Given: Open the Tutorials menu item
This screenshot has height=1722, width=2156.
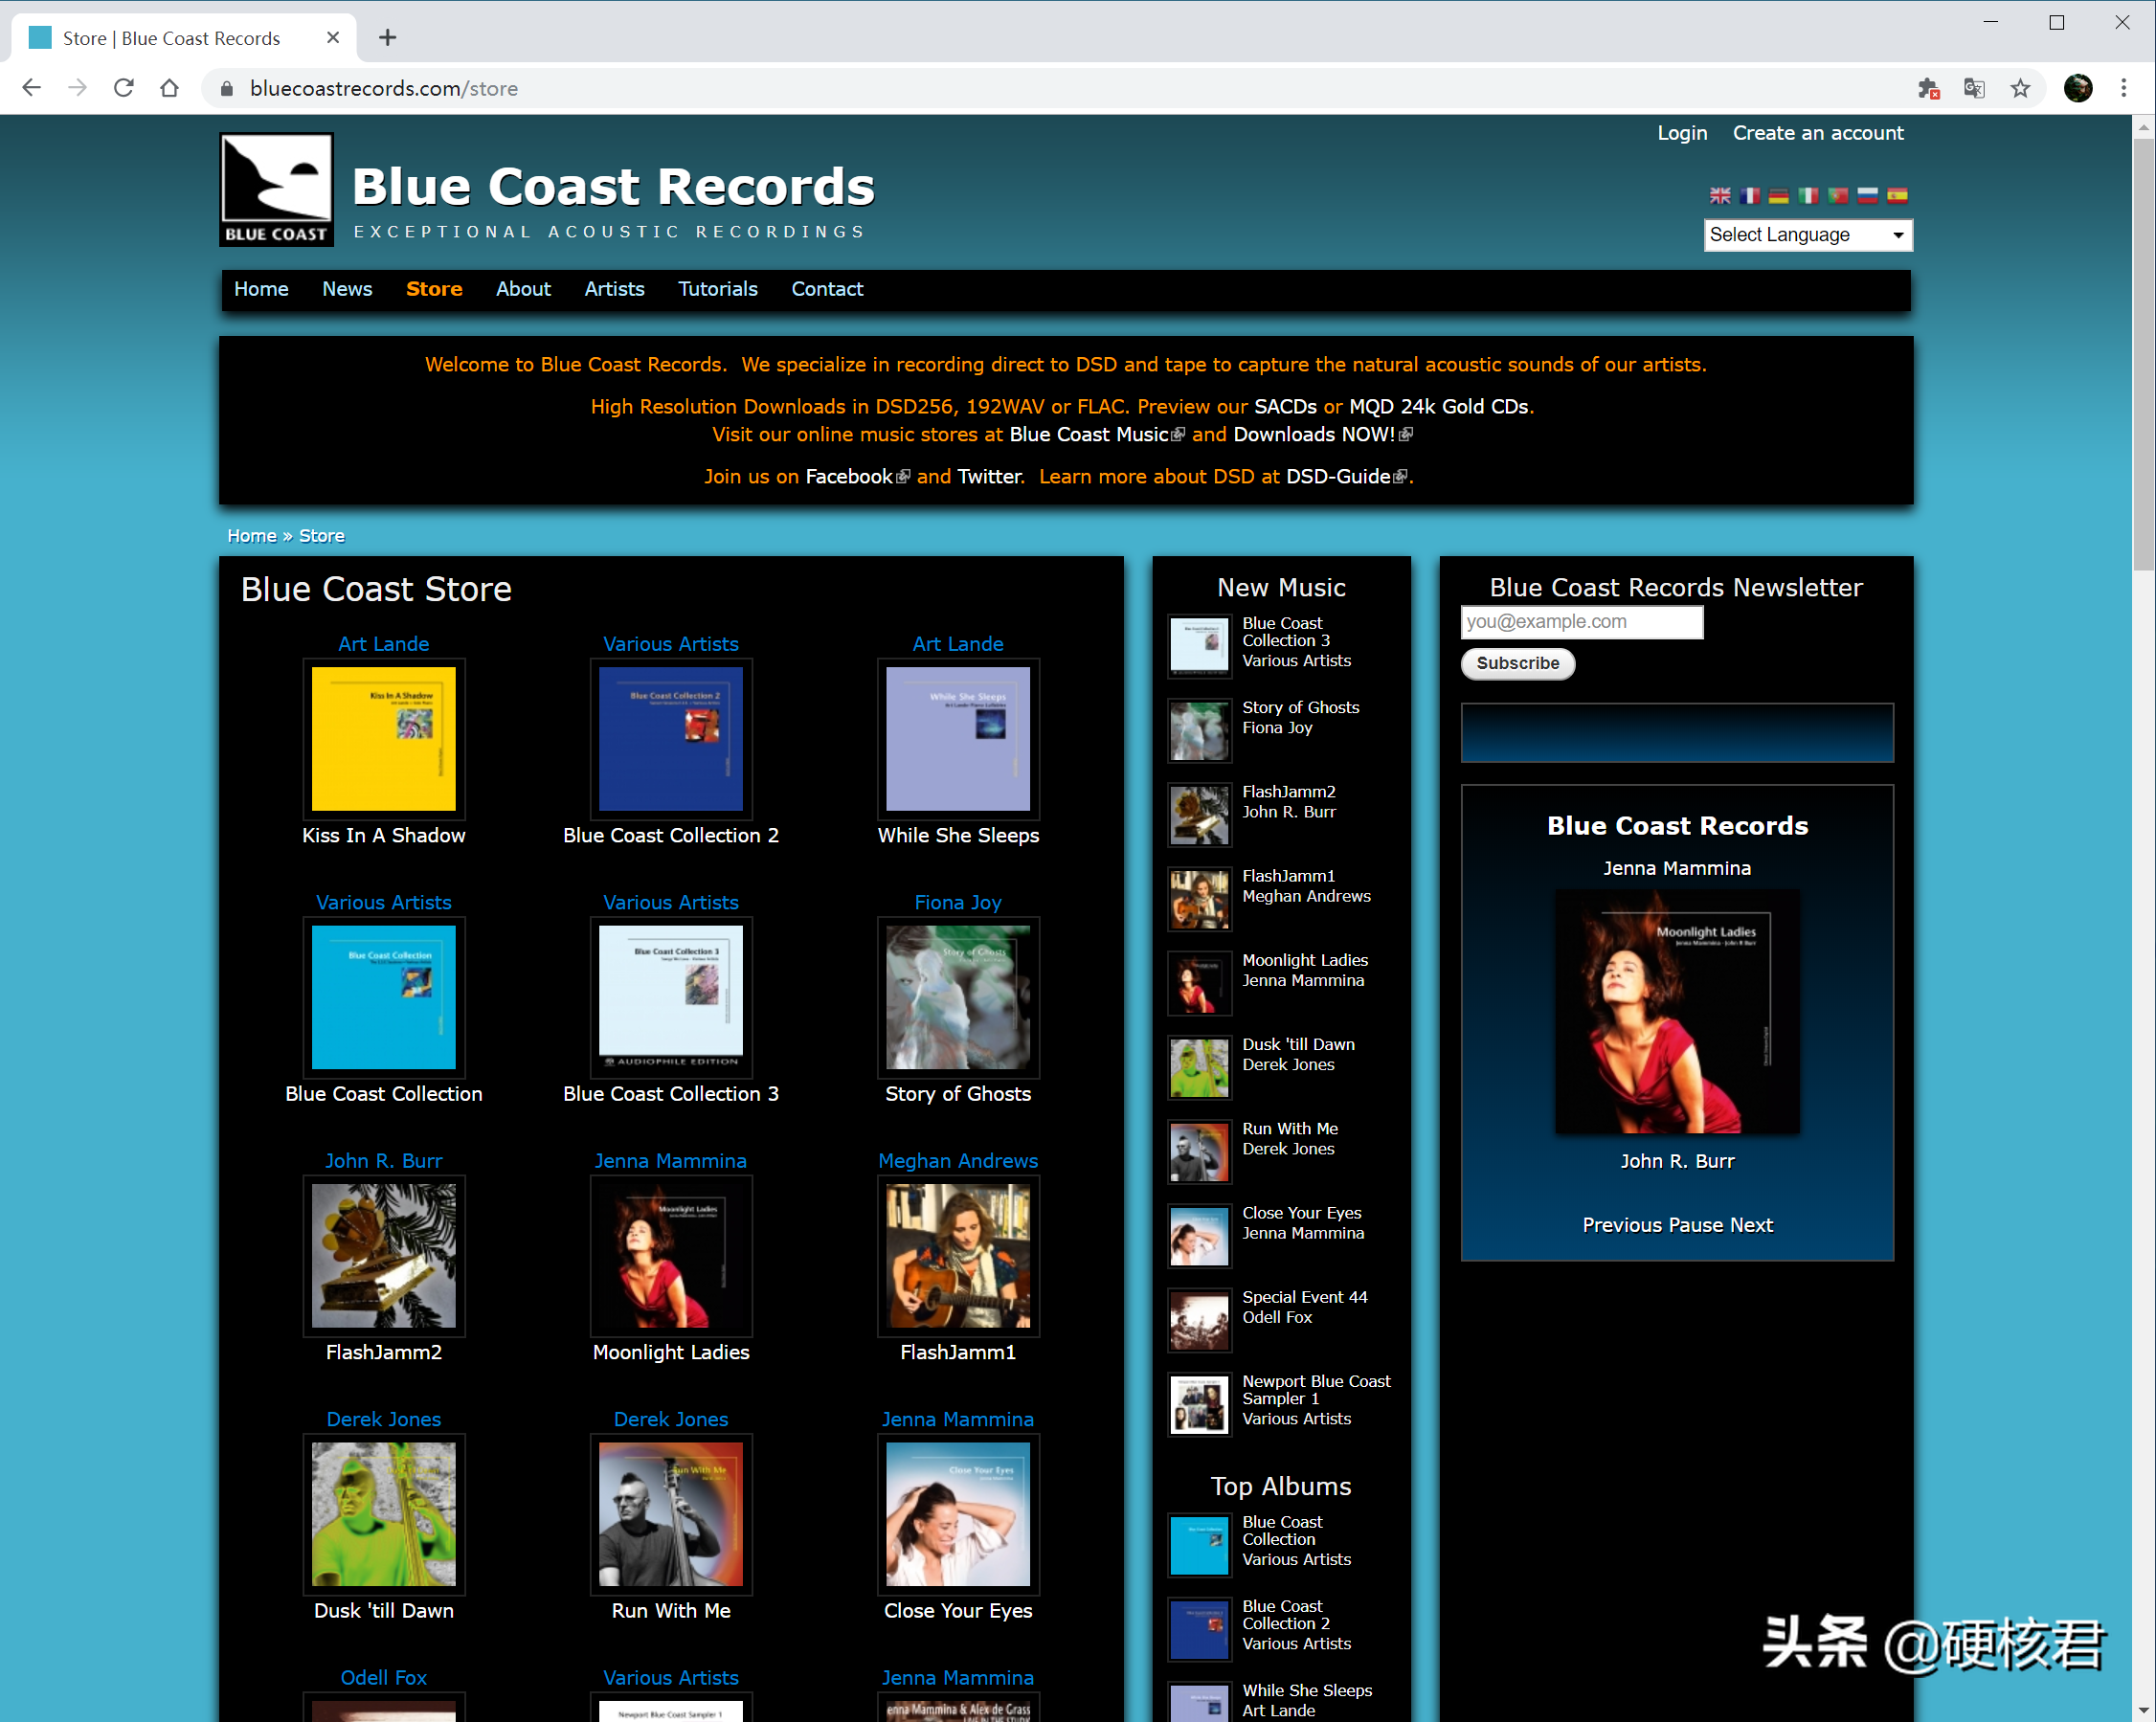Looking at the screenshot, I should point(718,289).
